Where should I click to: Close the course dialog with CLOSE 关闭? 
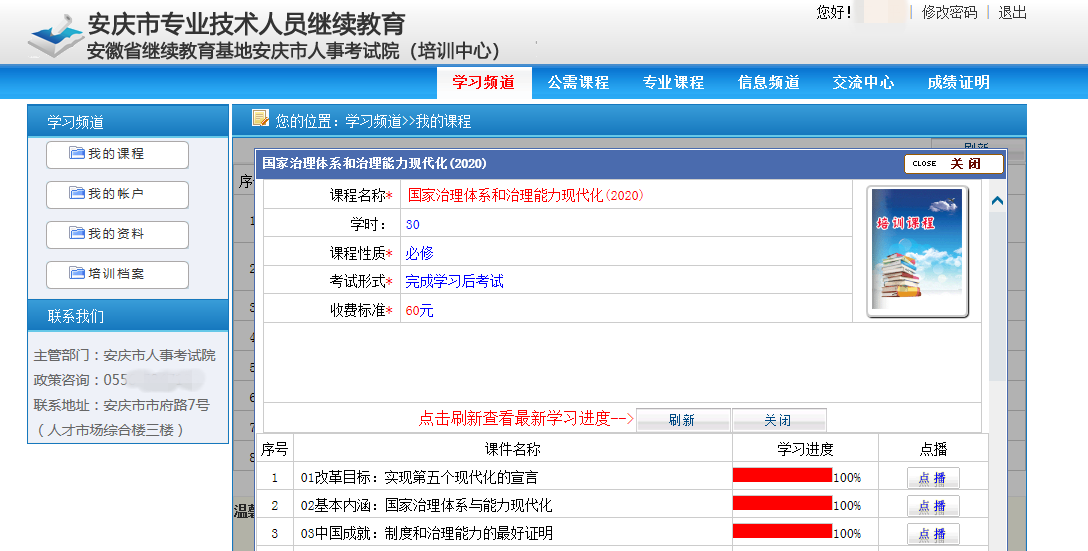coord(953,164)
